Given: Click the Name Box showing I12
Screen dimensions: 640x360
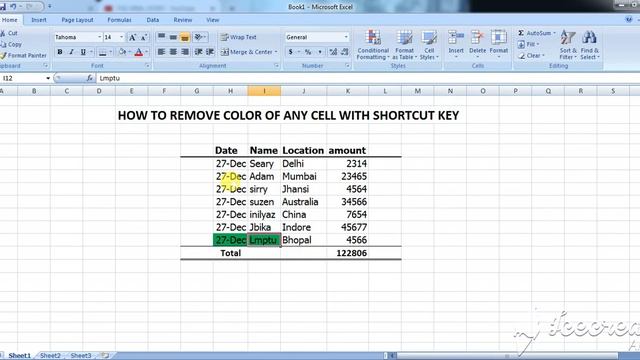Looking at the screenshot, I should click(22, 78).
